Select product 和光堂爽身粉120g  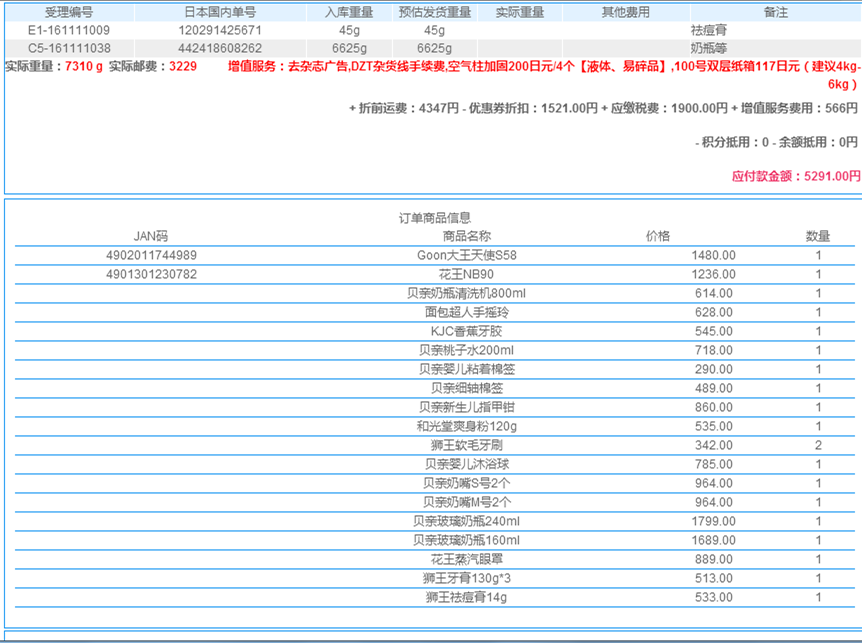467,426
